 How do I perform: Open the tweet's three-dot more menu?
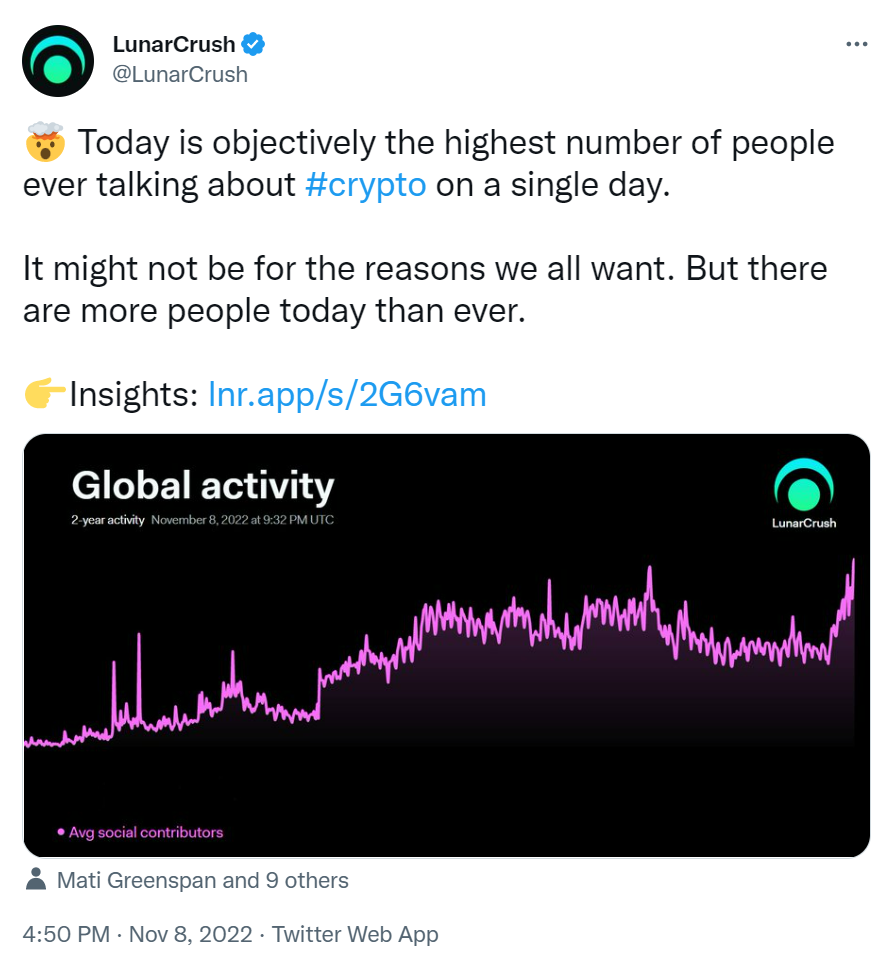857,44
